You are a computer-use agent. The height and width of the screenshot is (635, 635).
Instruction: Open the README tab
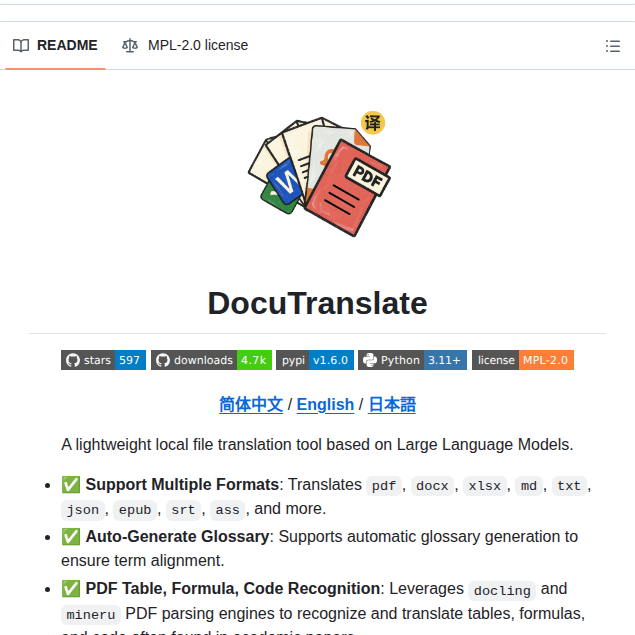55,45
